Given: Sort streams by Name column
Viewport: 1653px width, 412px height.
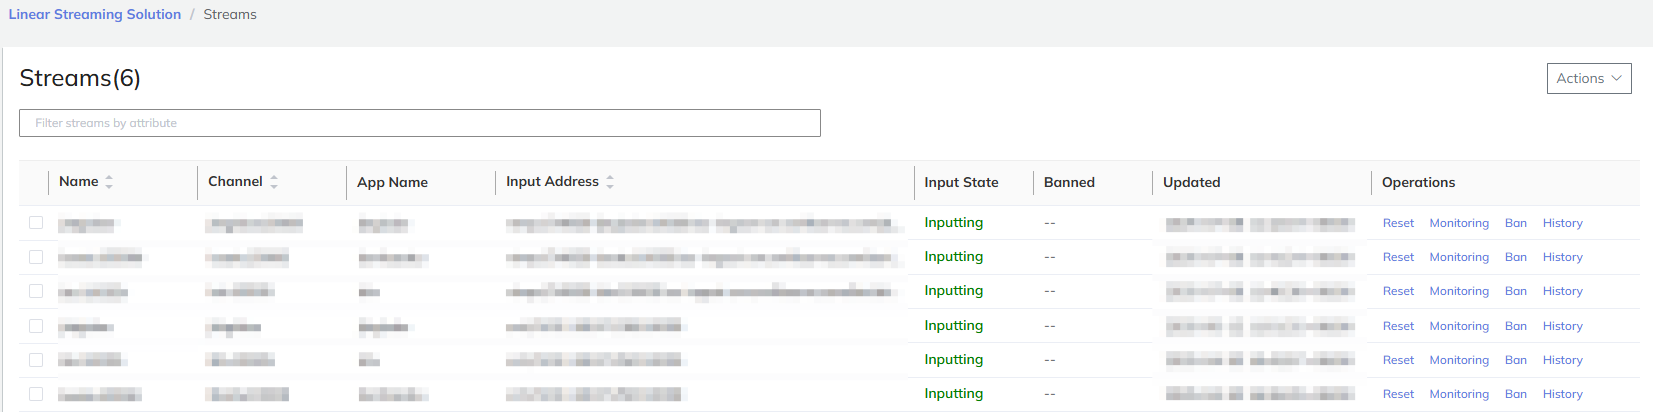Looking at the screenshot, I should [x=109, y=182].
